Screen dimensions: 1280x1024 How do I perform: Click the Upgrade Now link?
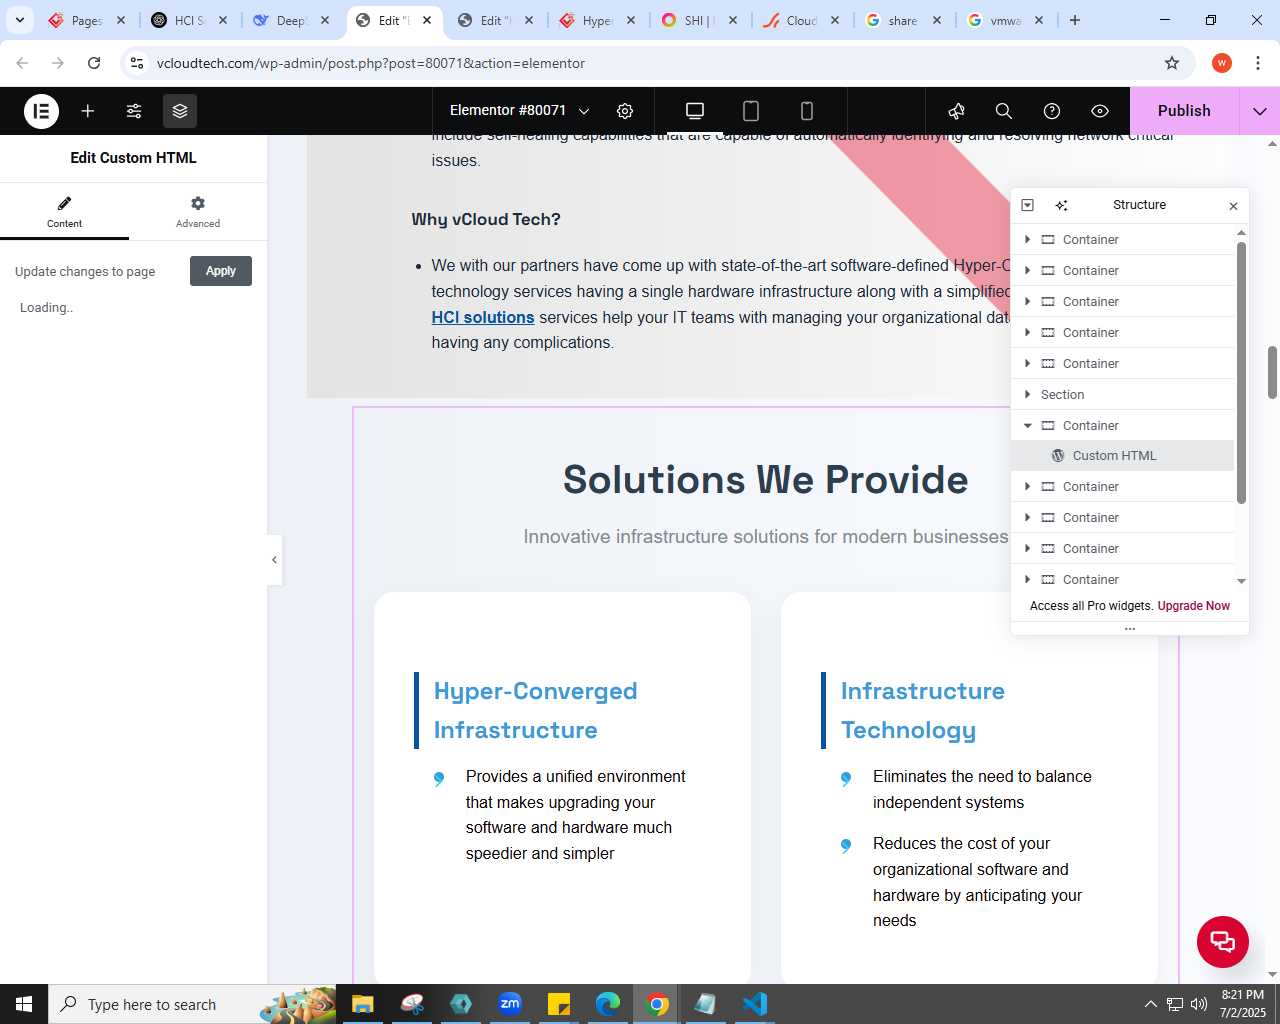pyautogui.click(x=1193, y=606)
